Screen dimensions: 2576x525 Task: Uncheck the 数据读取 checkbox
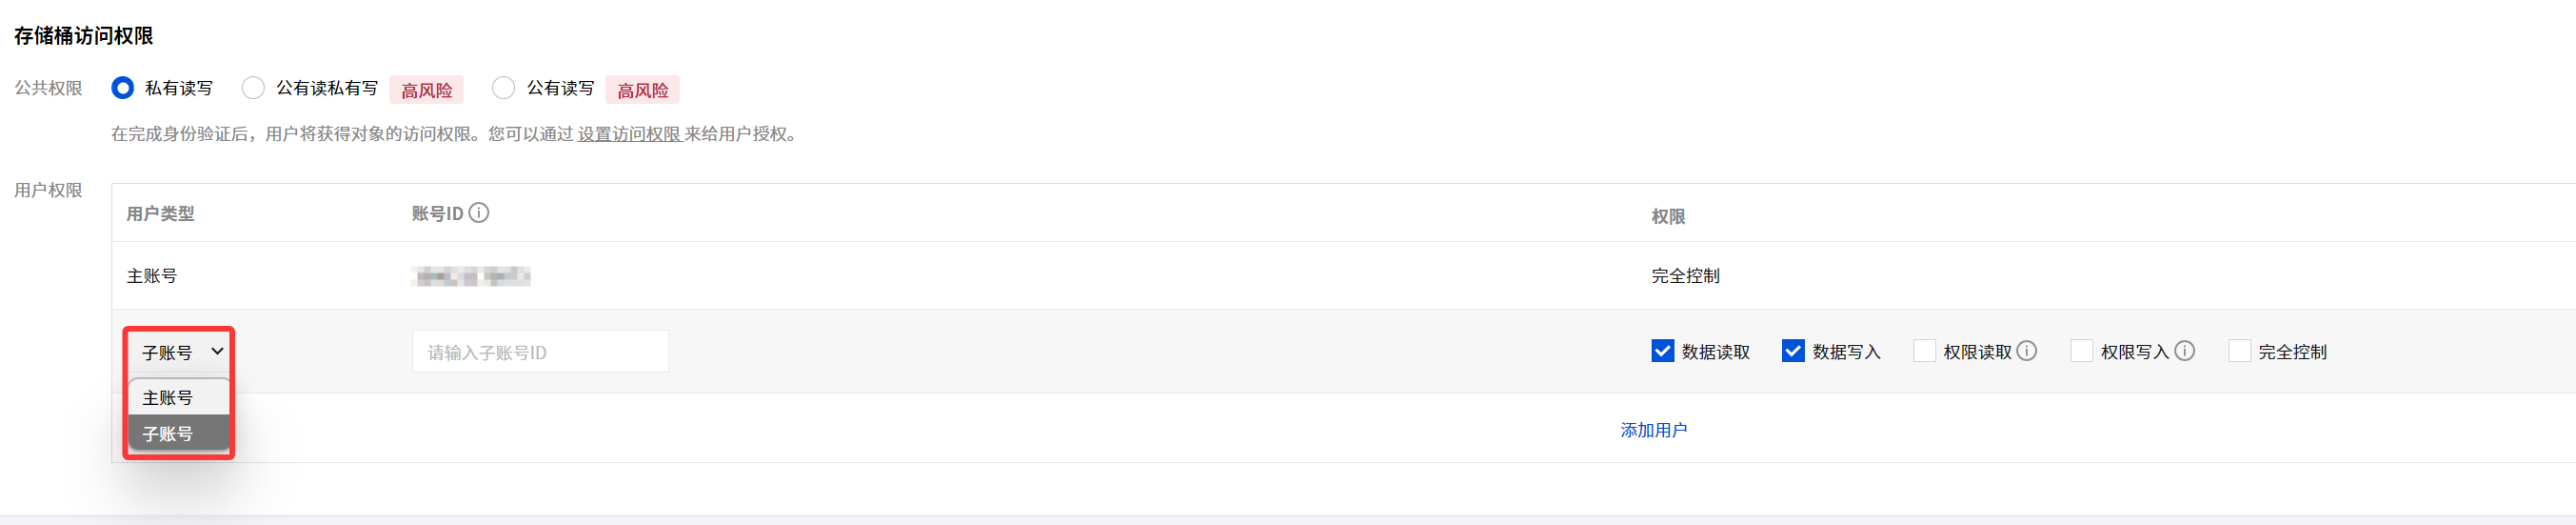(x=1662, y=351)
